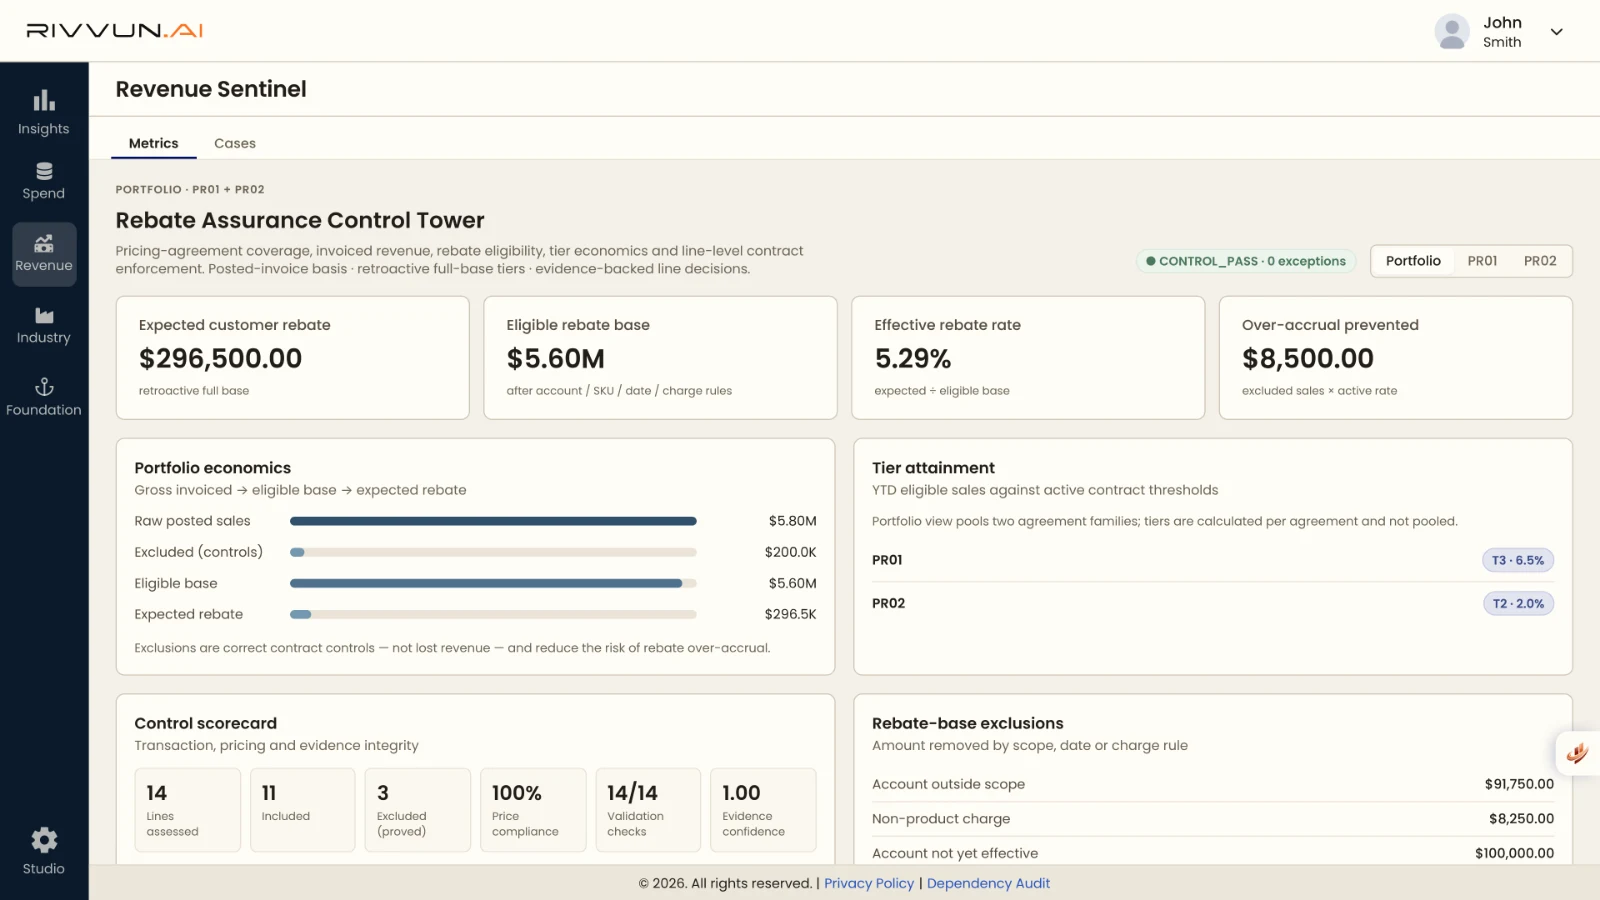Click the 14/14 Validation checks tile

pyautogui.click(x=648, y=810)
